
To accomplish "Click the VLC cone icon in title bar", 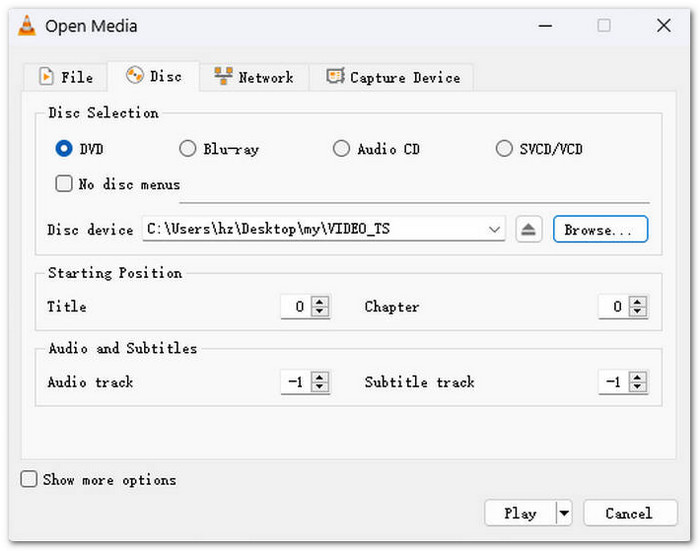I will tap(26, 26).
